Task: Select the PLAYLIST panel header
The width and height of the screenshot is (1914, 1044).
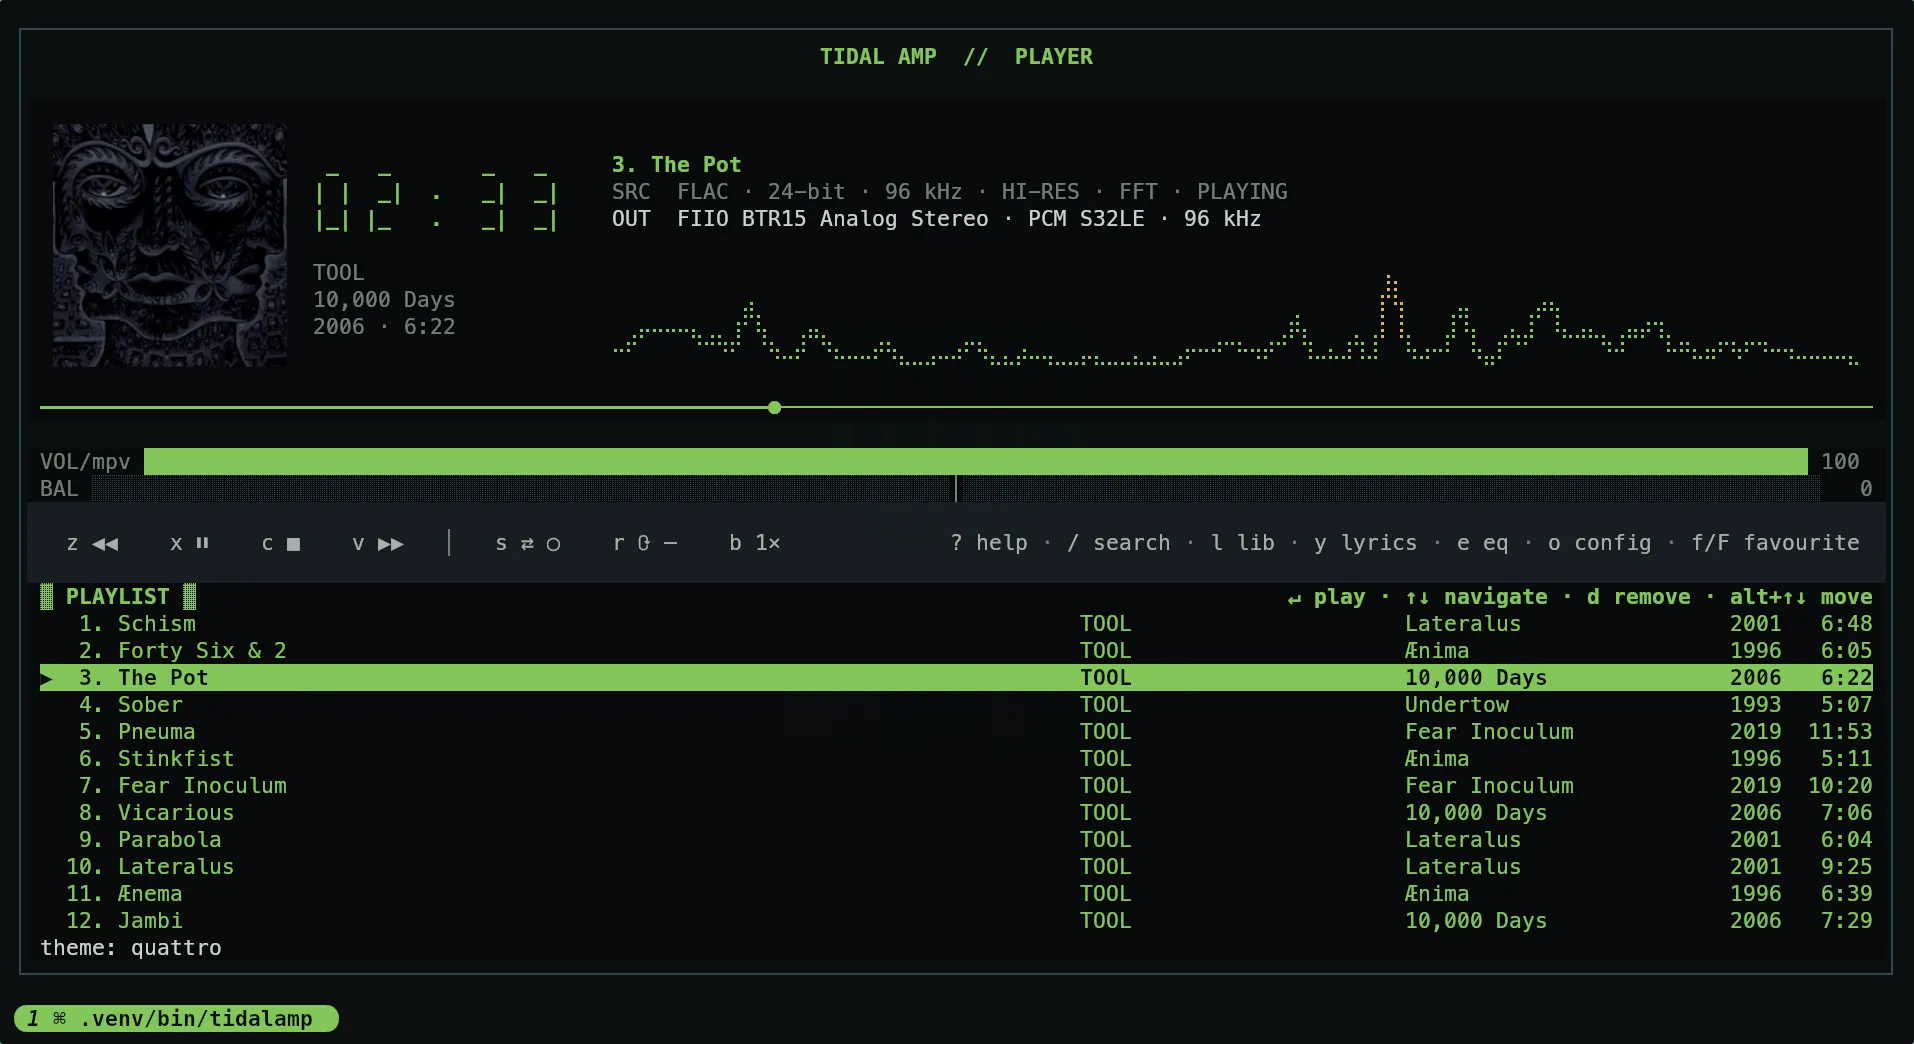Action: coord(118,597)
